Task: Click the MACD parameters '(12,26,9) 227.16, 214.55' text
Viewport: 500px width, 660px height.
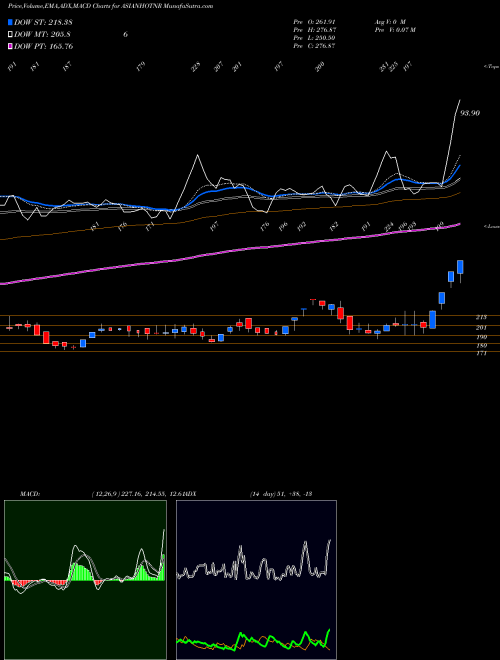Action: (128, 494)
